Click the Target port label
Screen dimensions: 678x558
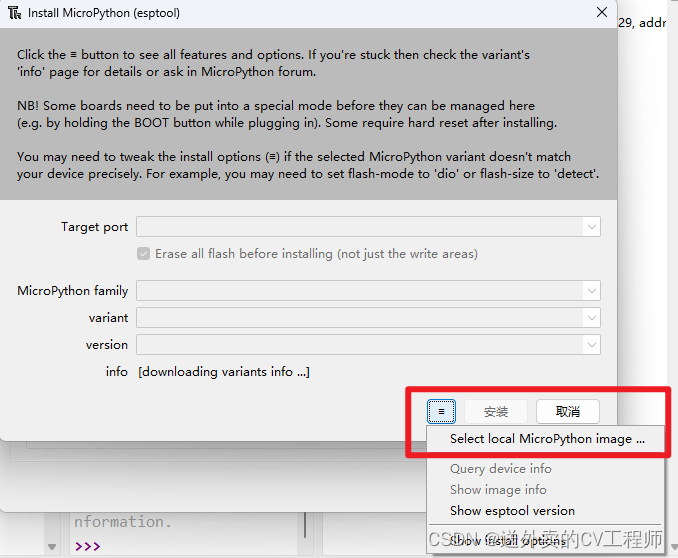pyautogui.click(x=95, y=227)
